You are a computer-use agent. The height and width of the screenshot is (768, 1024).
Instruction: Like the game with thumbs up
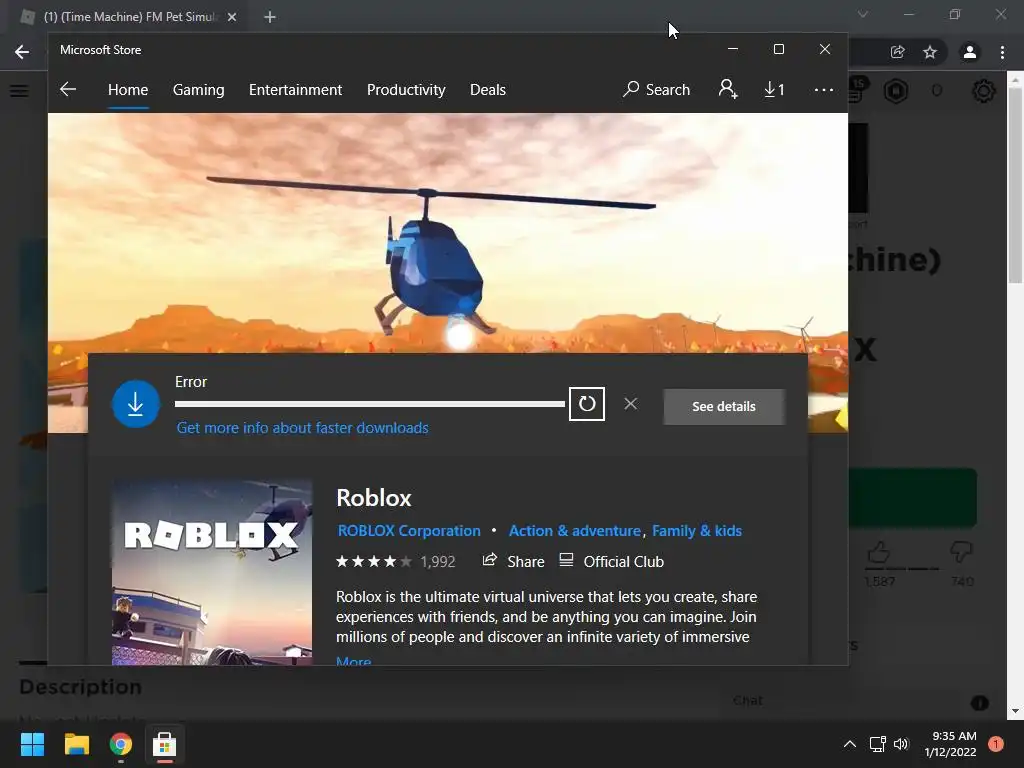coord(879,553)
